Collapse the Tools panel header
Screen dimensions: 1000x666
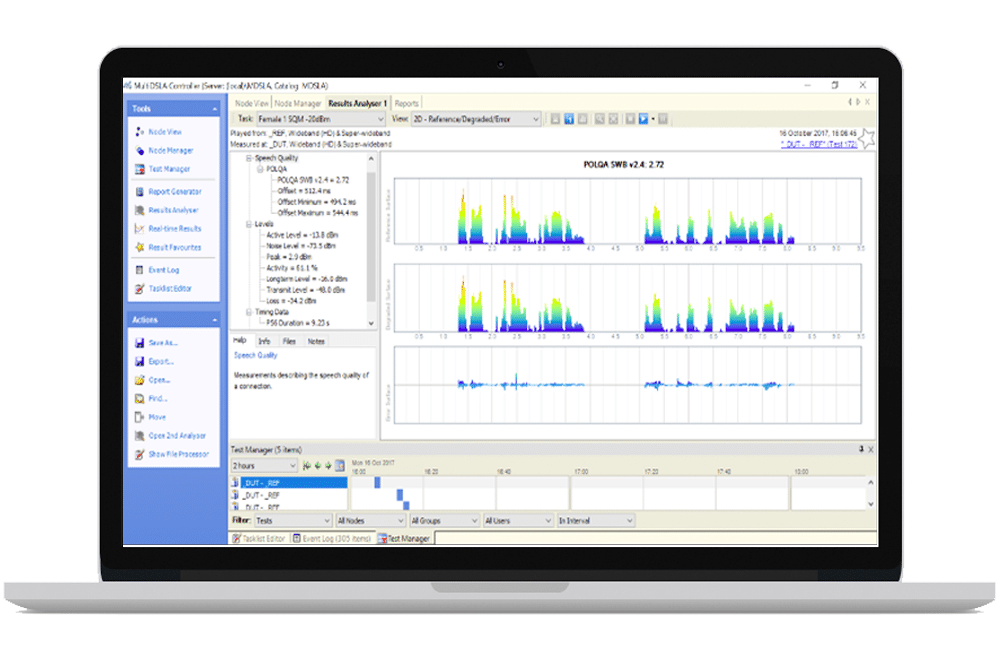(215, 109)
